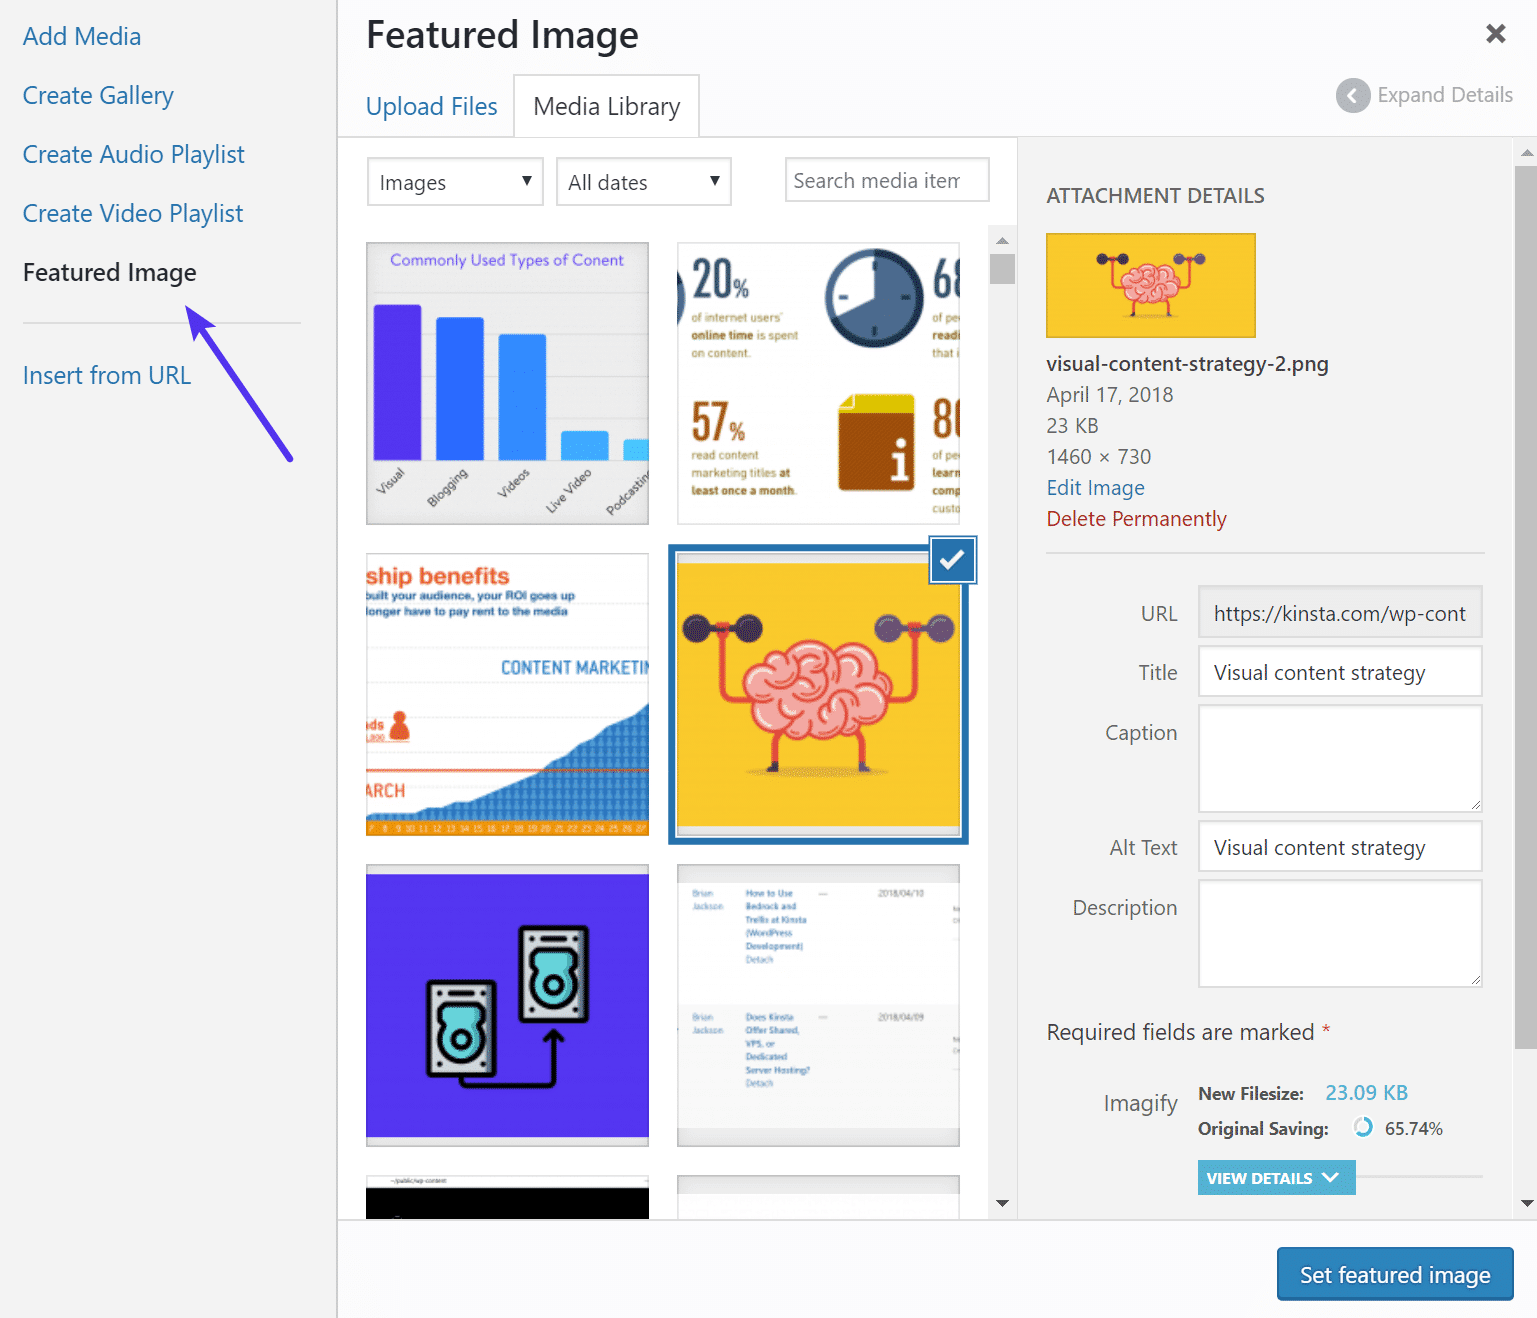
Task: Open the Images media type dropdown
Action: tap(454, 181)
